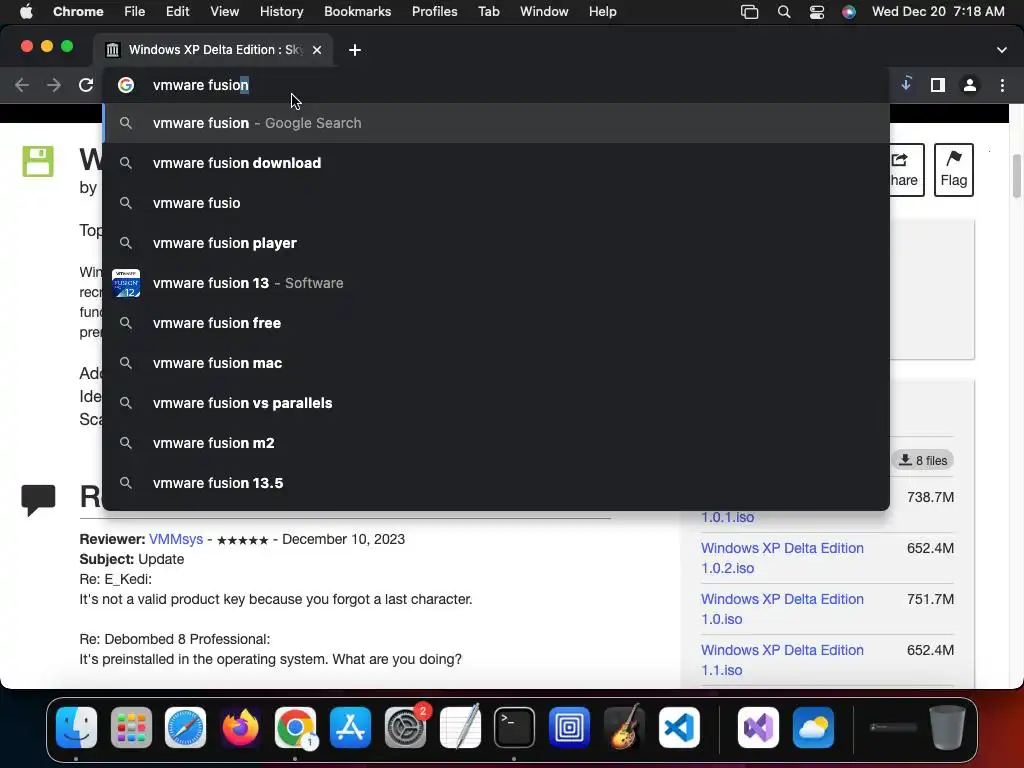
Task: Choose suggestion vmware fusion player
Action: click(x=496, y=243)
